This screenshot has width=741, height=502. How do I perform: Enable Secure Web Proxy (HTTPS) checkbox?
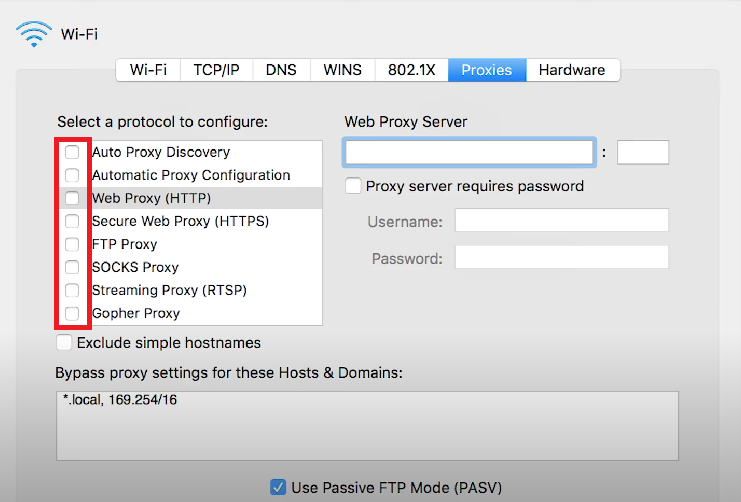click(72, 221)
